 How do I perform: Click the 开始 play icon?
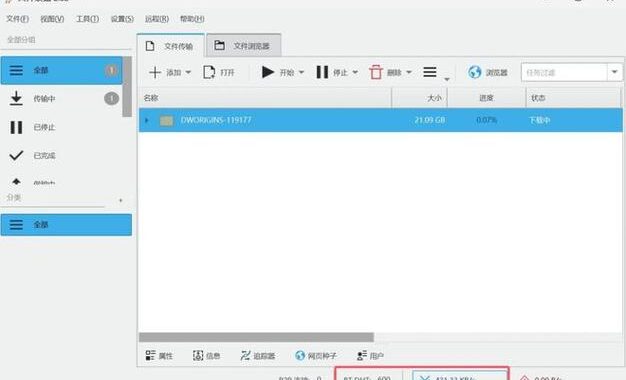tap(267, 72)
